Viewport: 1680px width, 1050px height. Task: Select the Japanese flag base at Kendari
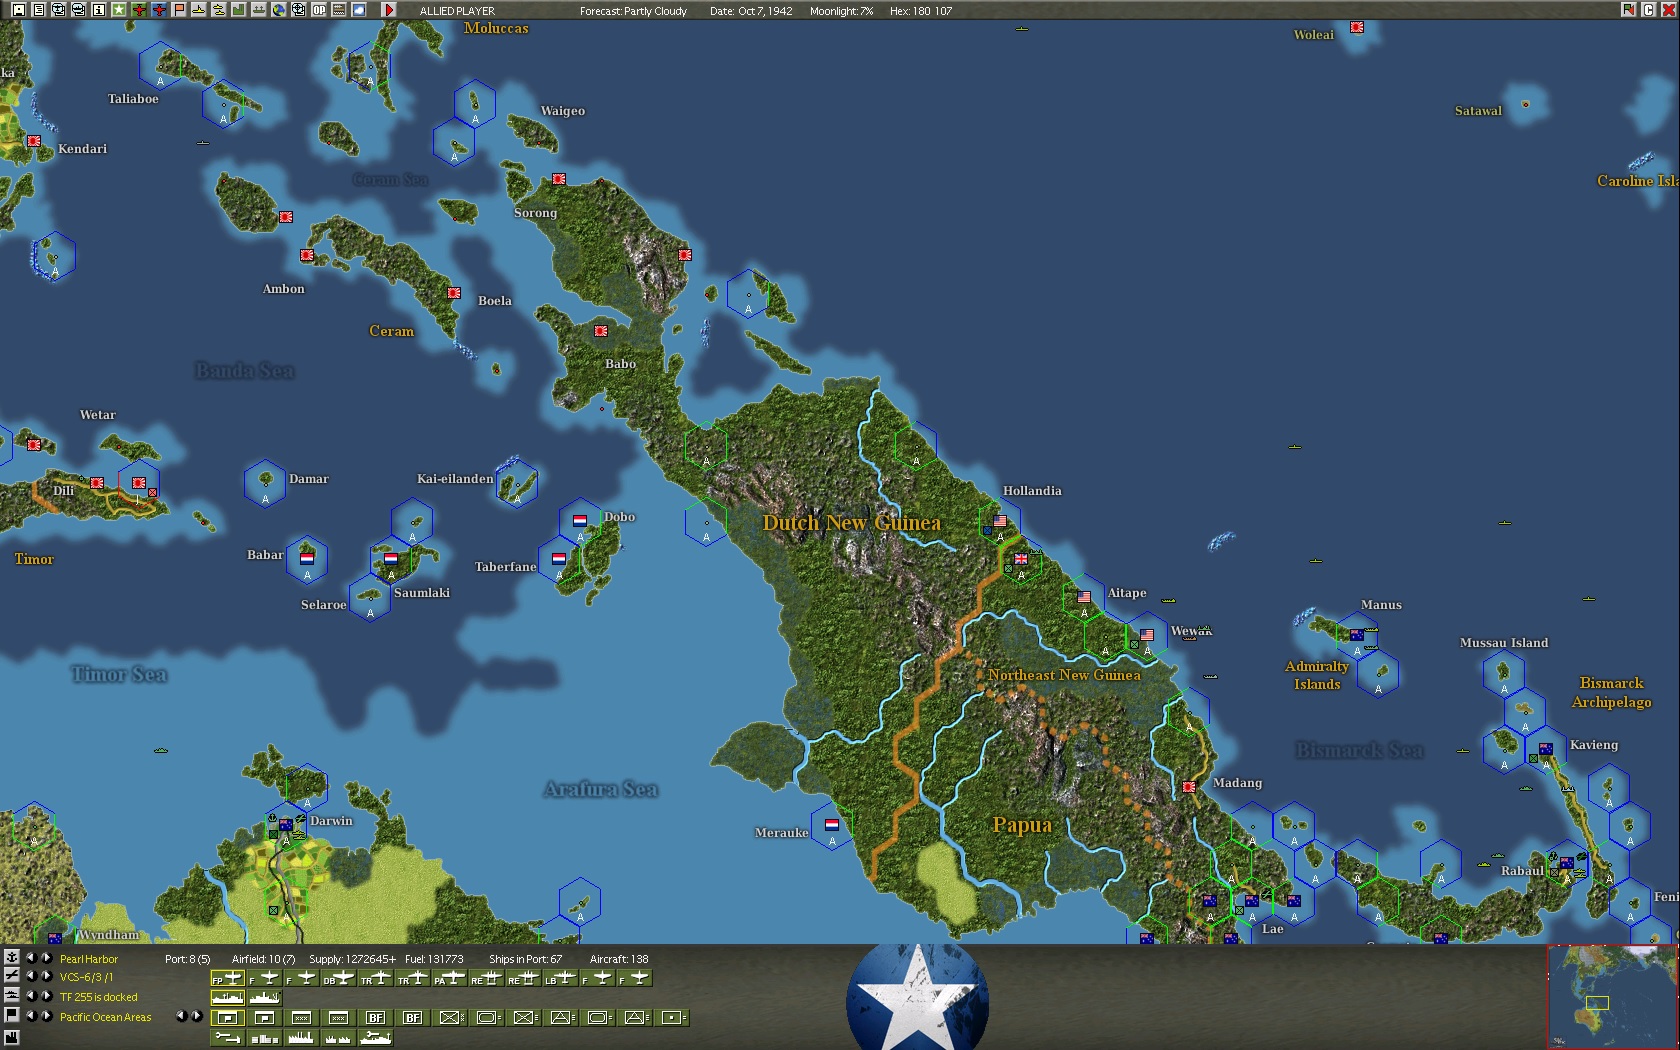click(34, 141)
